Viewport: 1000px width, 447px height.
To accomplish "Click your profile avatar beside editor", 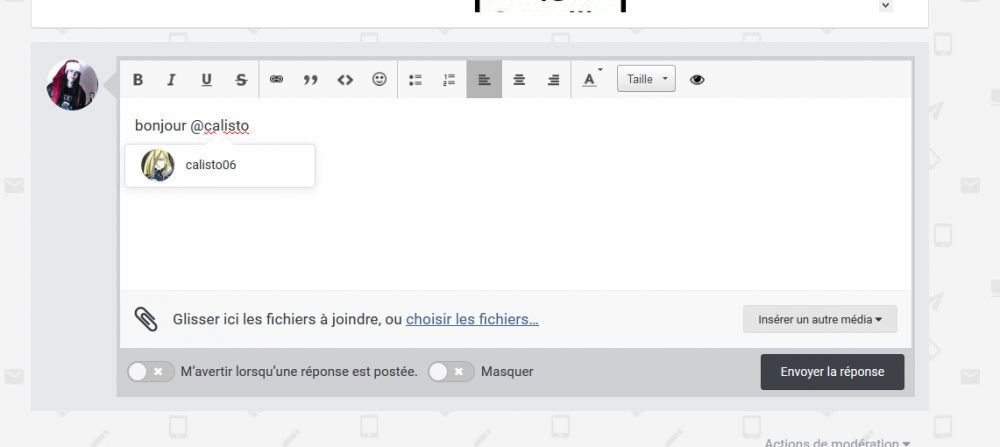I will [x=73, y=85].
